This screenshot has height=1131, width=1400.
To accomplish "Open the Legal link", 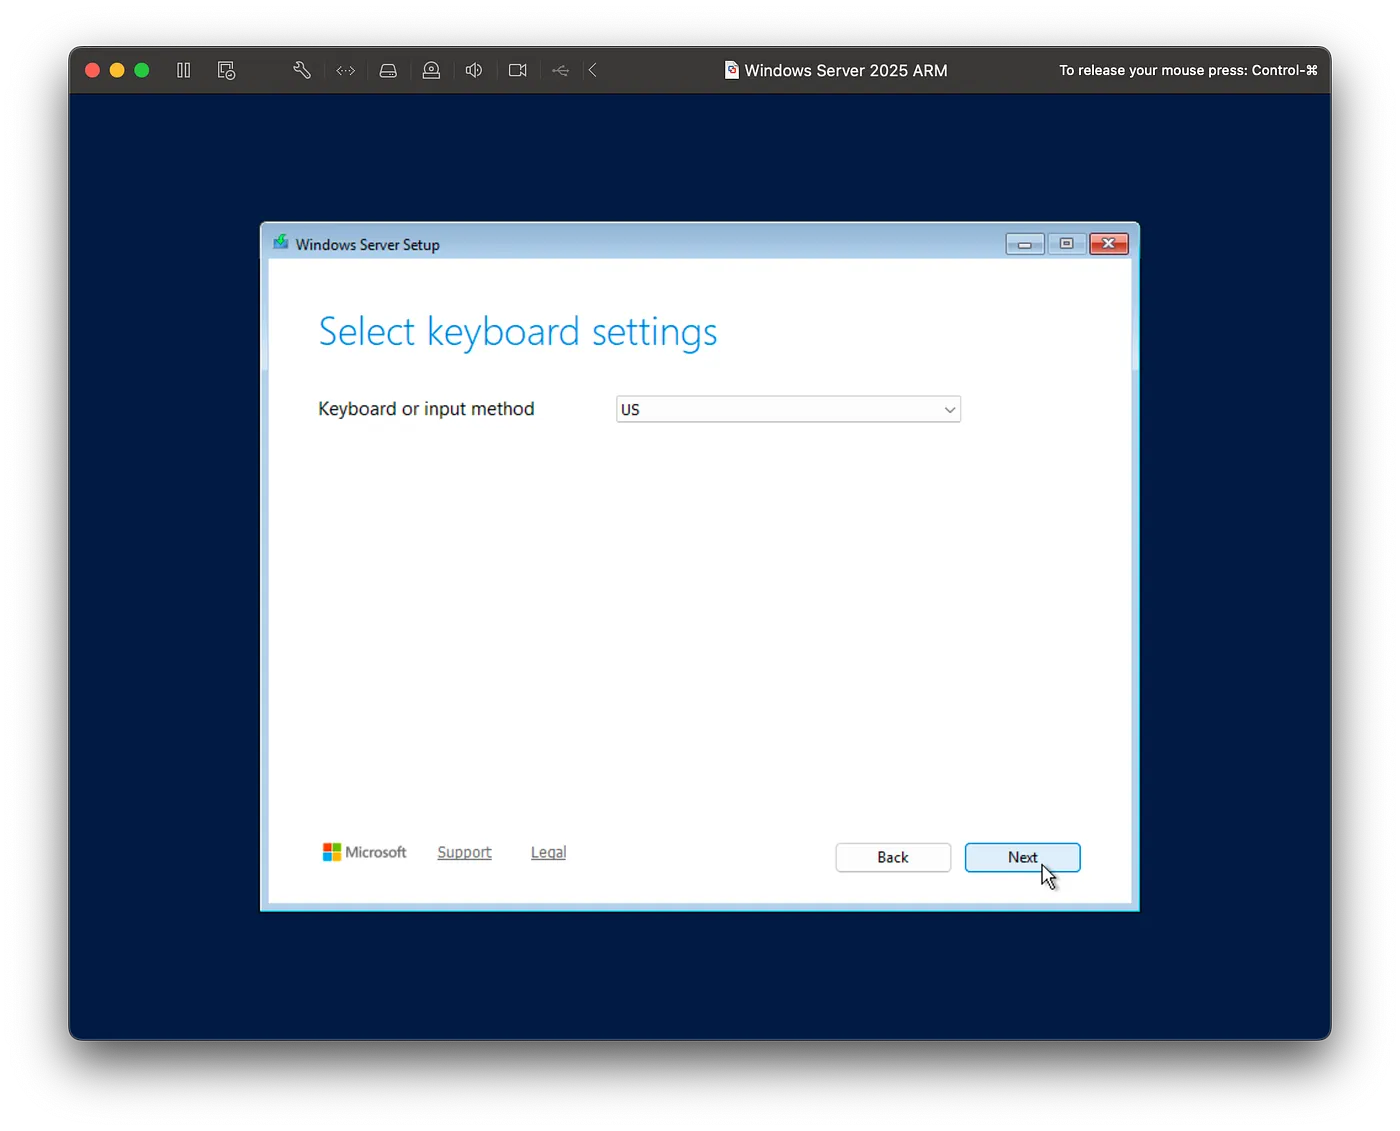I will [548, 852].
